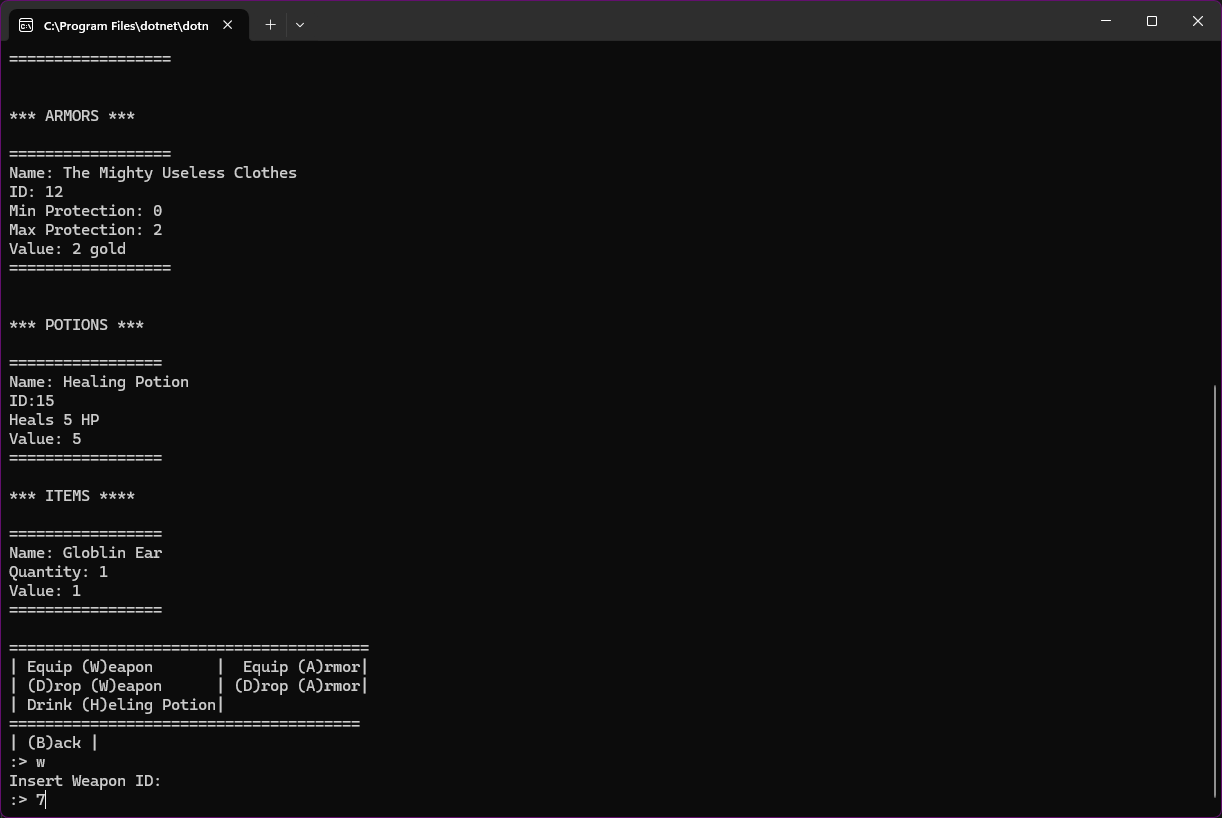Click the prompt line containing 7
The width and height of the screenshot is (1222, 818).
click(28, 800)
